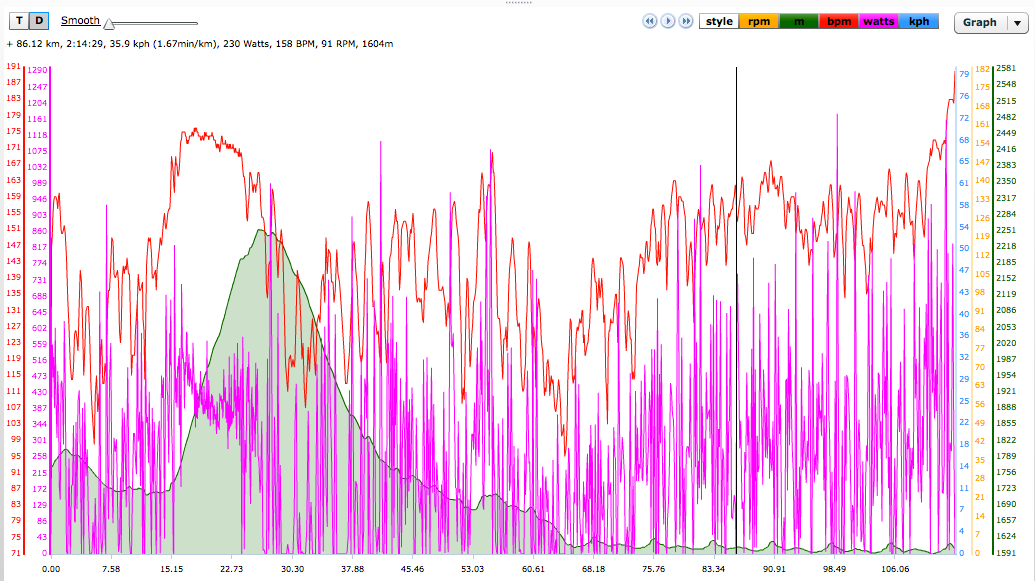Viewport: 1035px width, 581px height.
Task: Select the T time-axis view icon
Action: coord(17,21)
